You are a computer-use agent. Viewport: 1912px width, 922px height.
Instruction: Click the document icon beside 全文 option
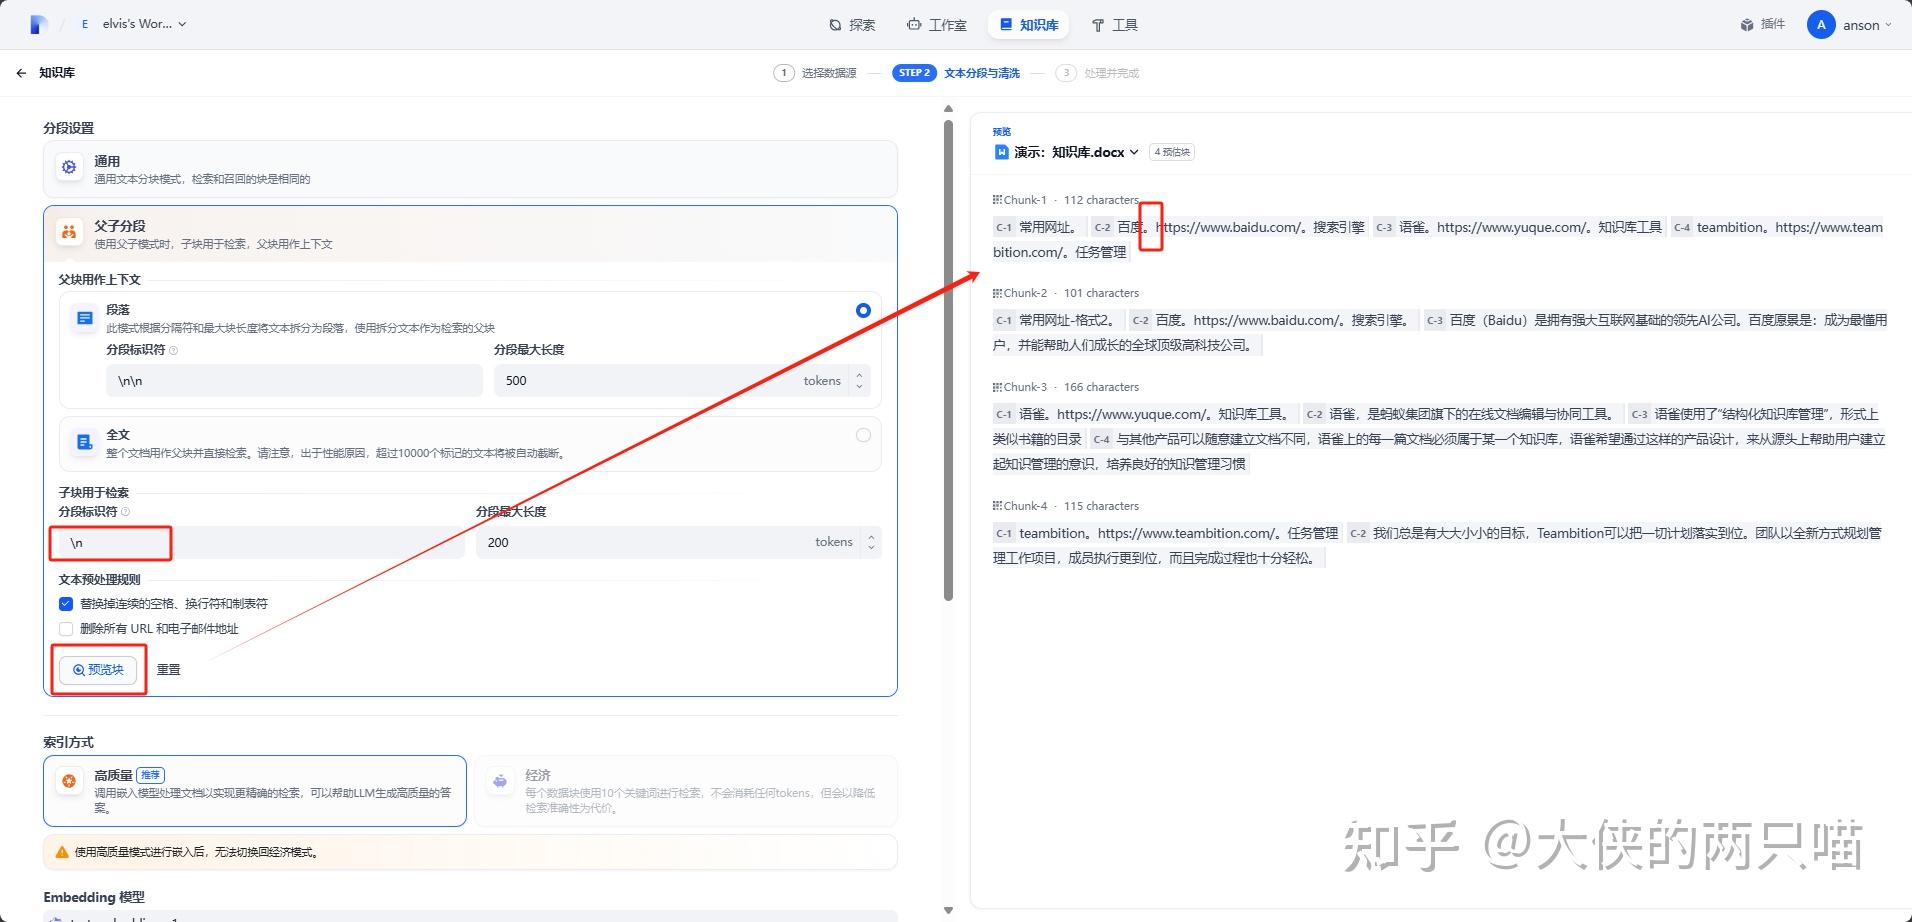pyautogui.click(x=84, y=441)
